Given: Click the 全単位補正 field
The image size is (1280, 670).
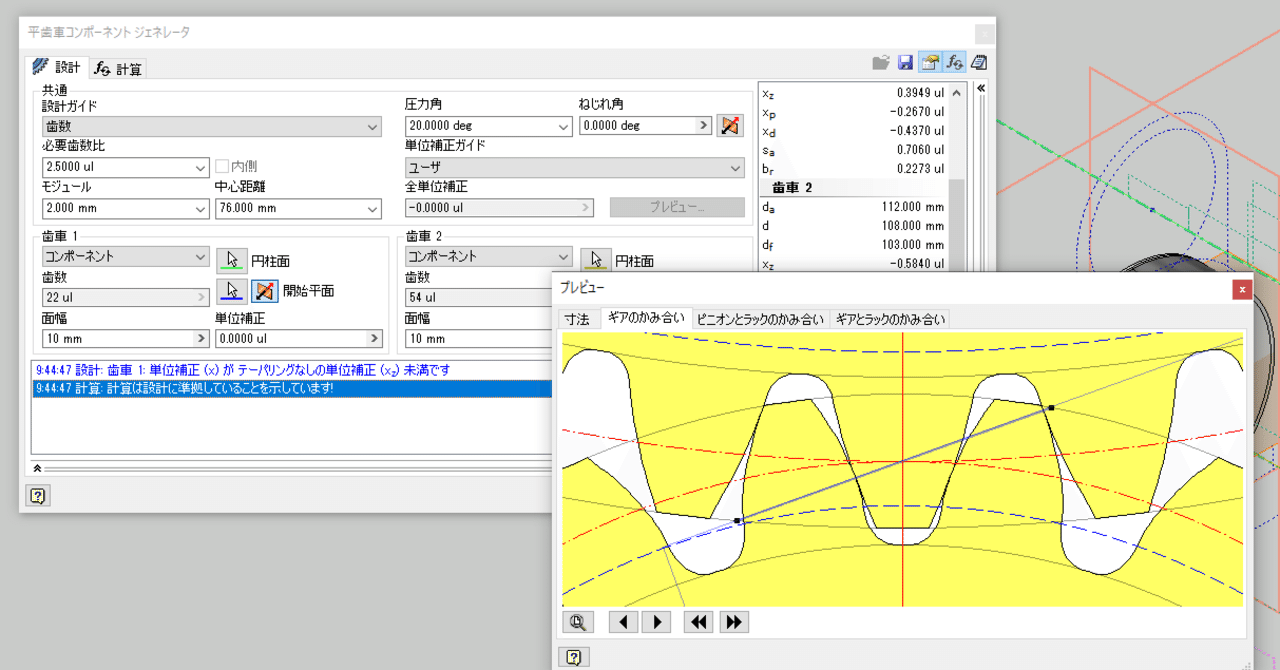Looking at the screenshot, I should coord(499,208).
